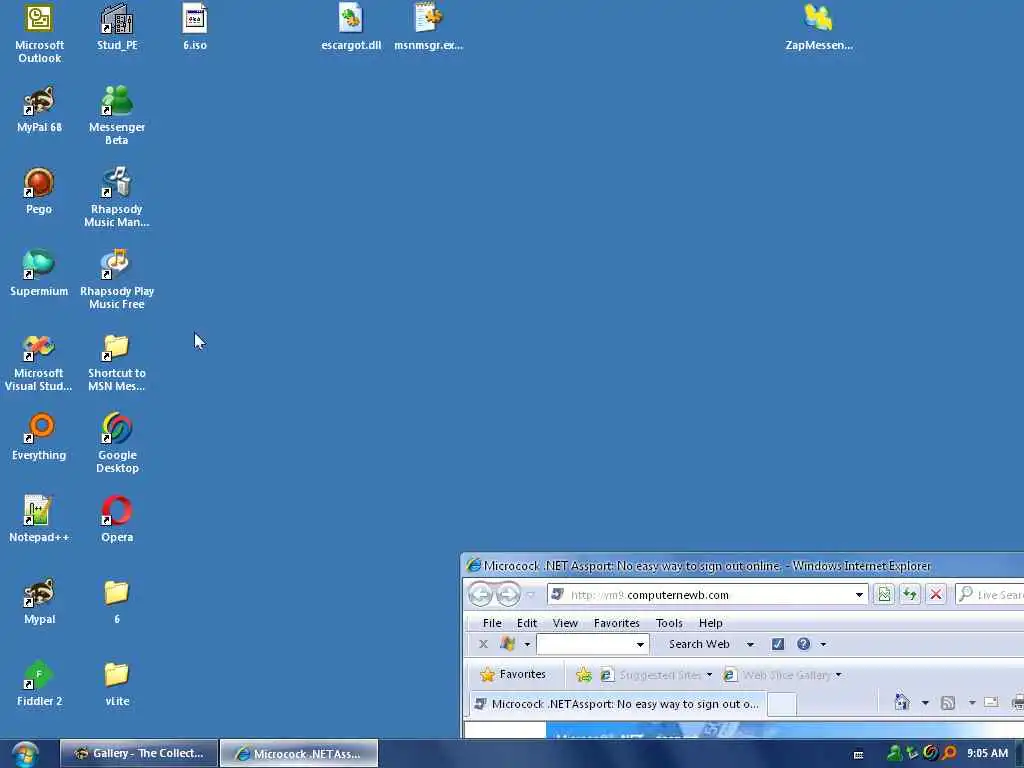Click the blue help question-mark toolbar icon
Screen dimensions: 1024x768
point(803,644)
